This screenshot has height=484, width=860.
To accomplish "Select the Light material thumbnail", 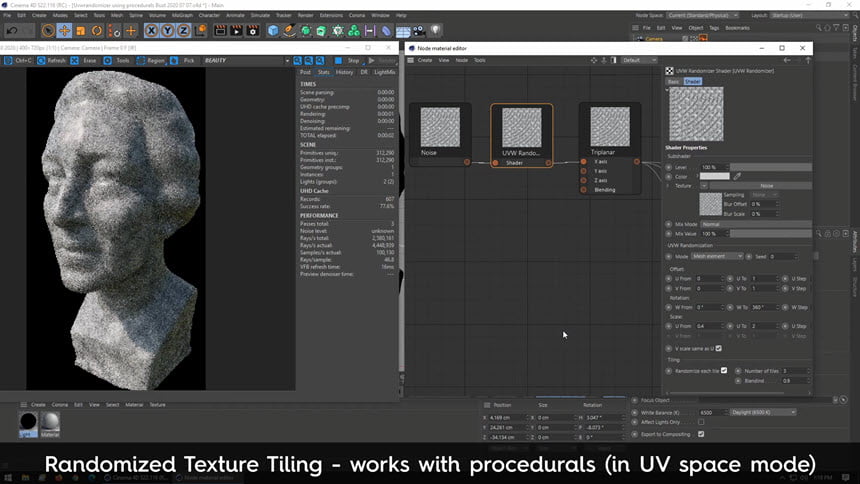I will pyautogui.click(x=28, y=425).
